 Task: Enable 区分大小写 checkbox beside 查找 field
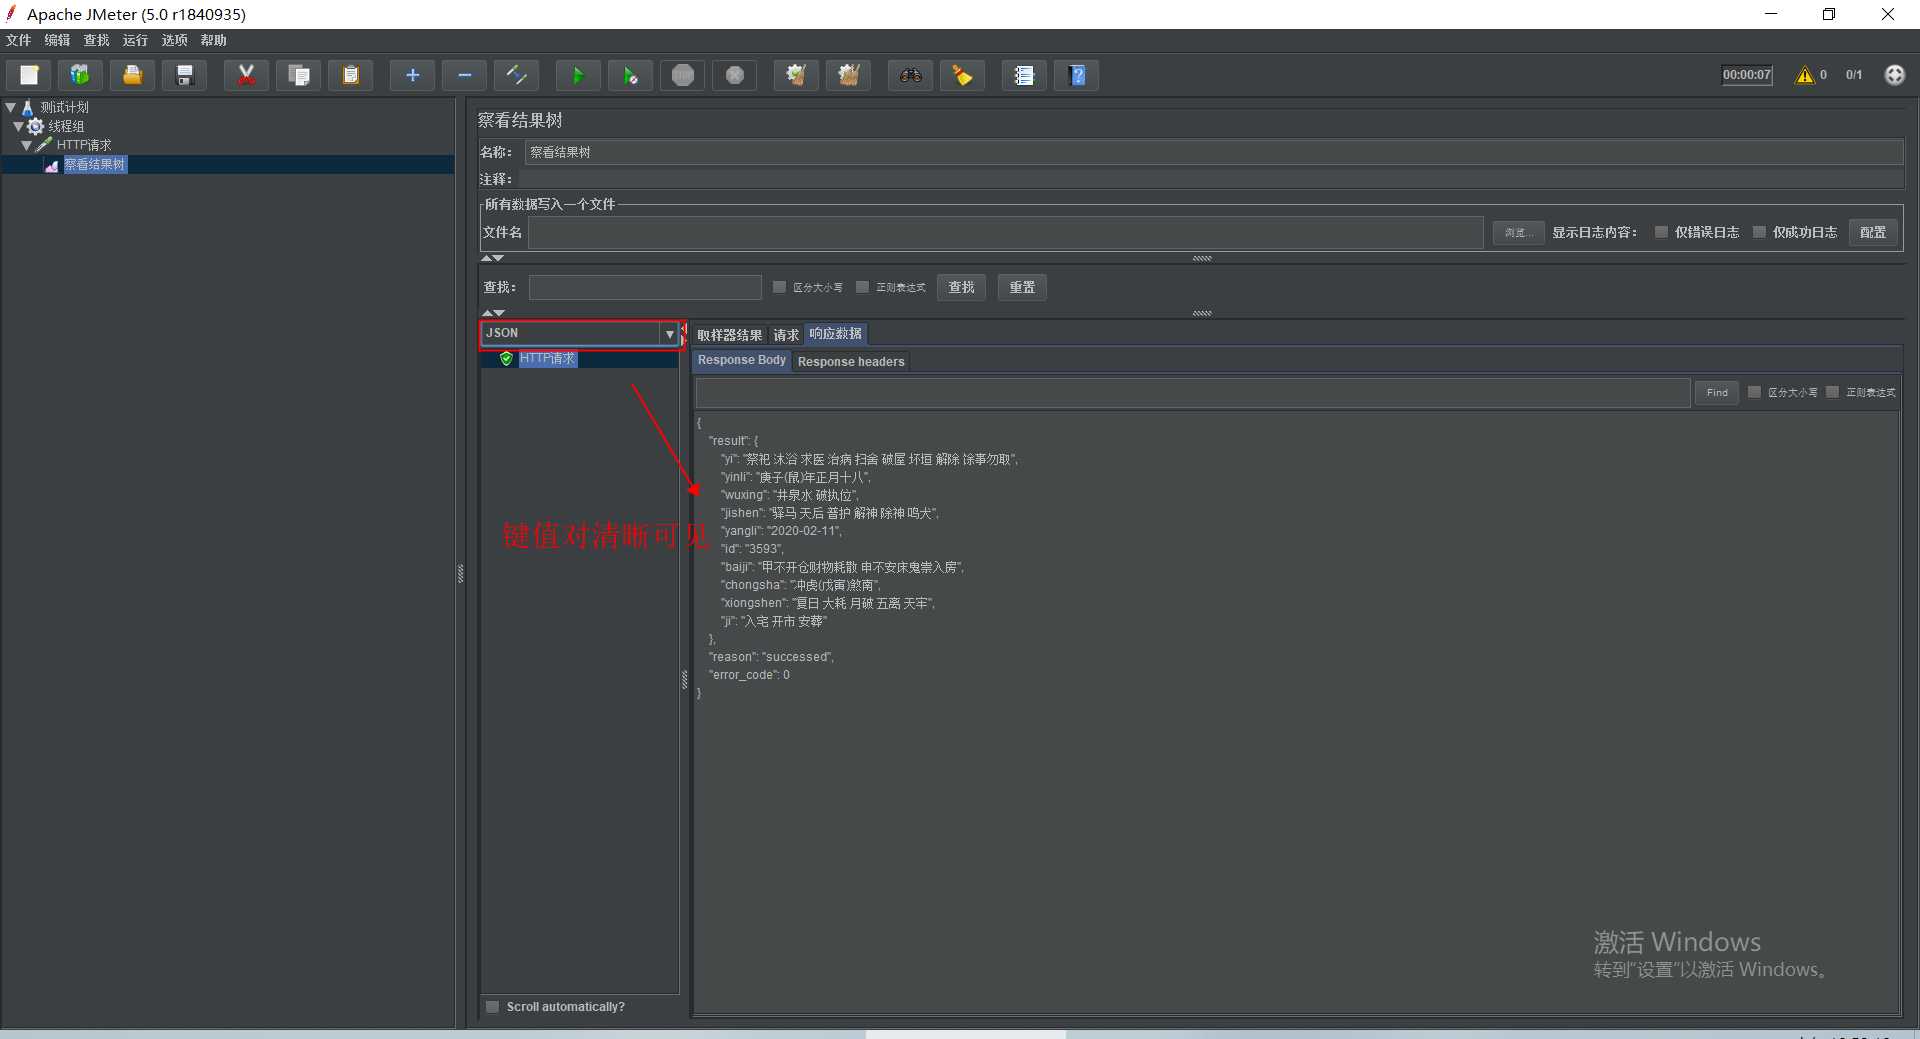[x=780, y=287]
